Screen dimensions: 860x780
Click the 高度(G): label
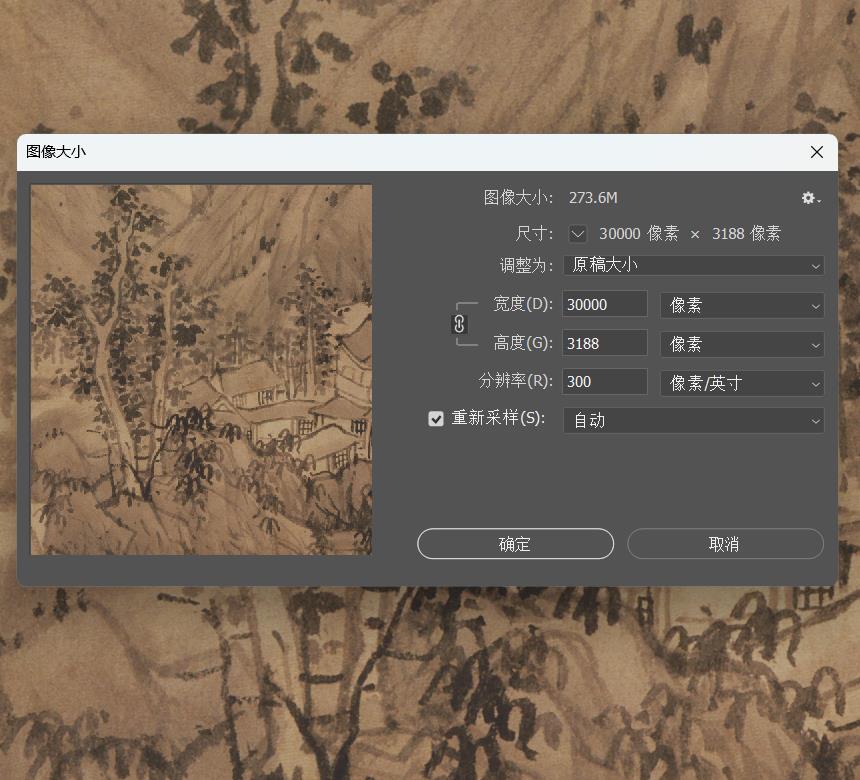[x=523, y=343]
